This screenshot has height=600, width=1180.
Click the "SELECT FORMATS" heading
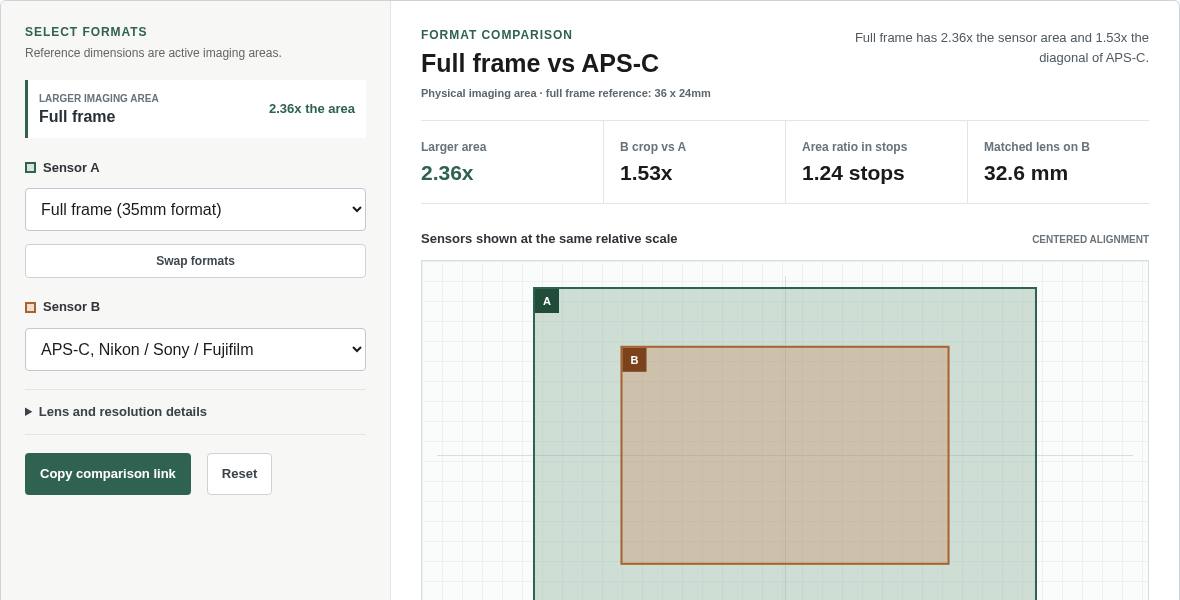tap(86, 32)
